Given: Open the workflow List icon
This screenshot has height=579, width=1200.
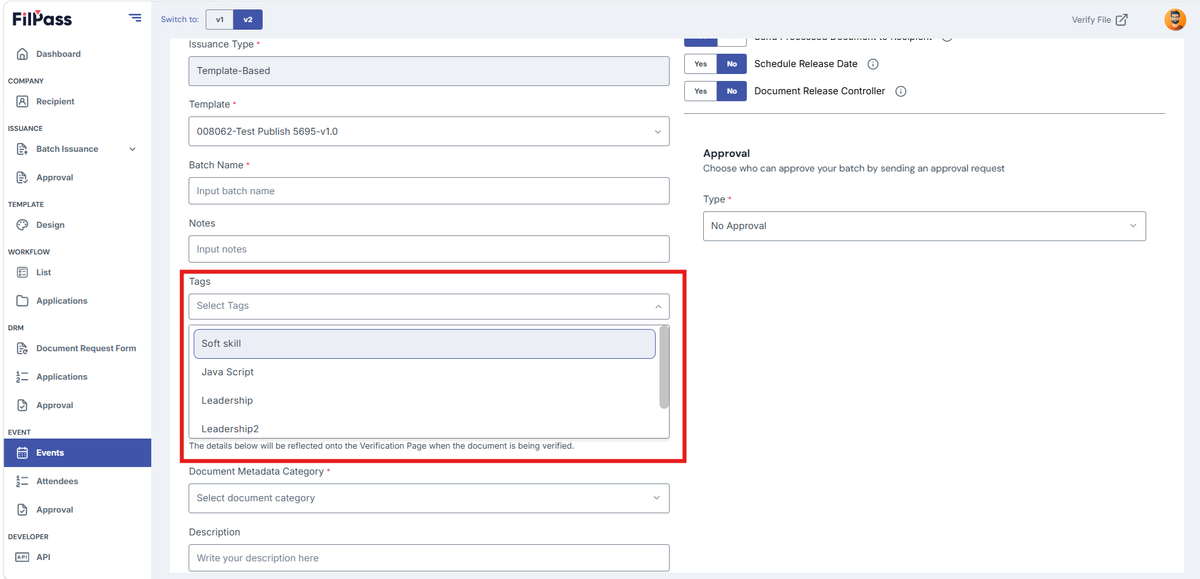Looking at the screenshot, I should click(x=23, y=272).
